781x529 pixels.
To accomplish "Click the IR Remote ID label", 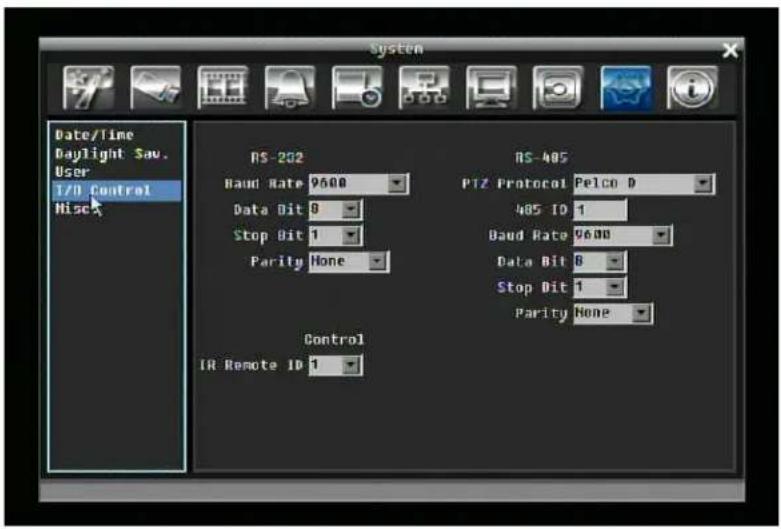I will pos(251,365).
